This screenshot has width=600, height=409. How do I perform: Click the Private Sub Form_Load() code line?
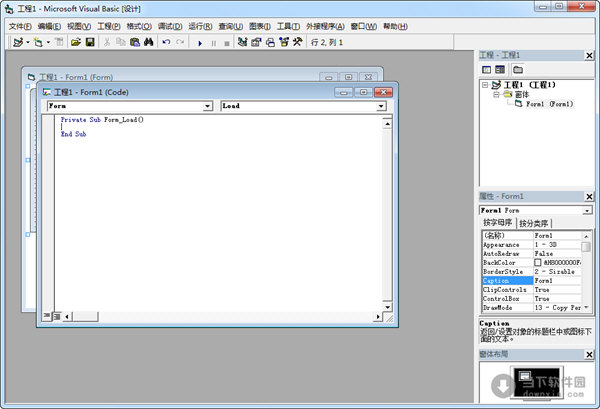pos(102,120)
